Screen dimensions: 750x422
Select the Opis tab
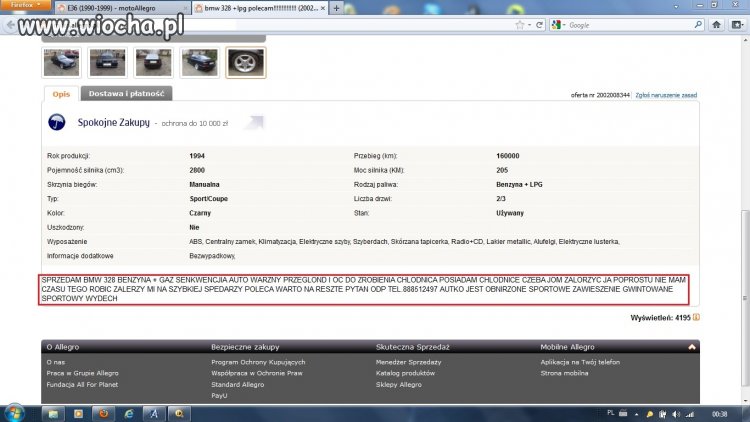click(x=61, y=94)
